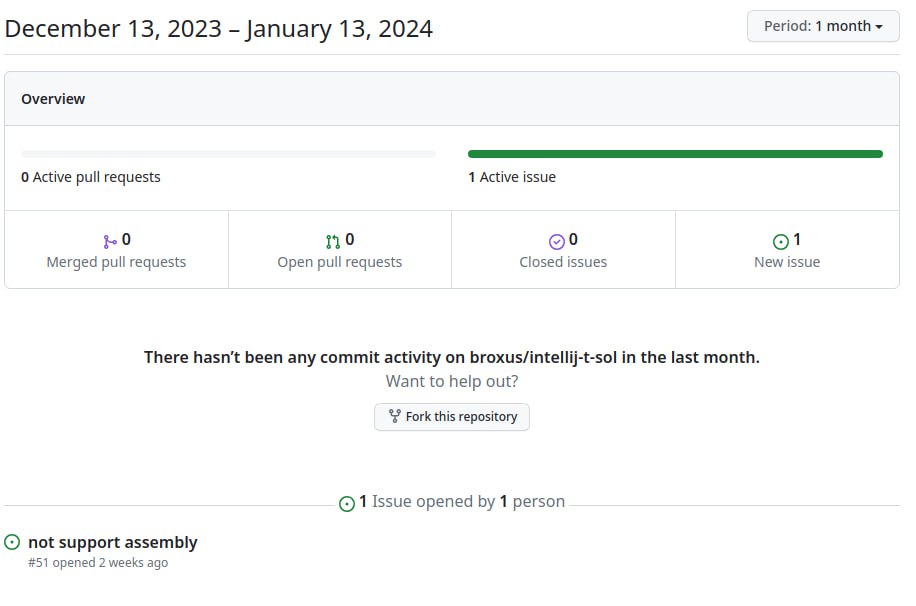Open the Period: 1 month dropdown
916x606 pixels.
coord(822,26)
